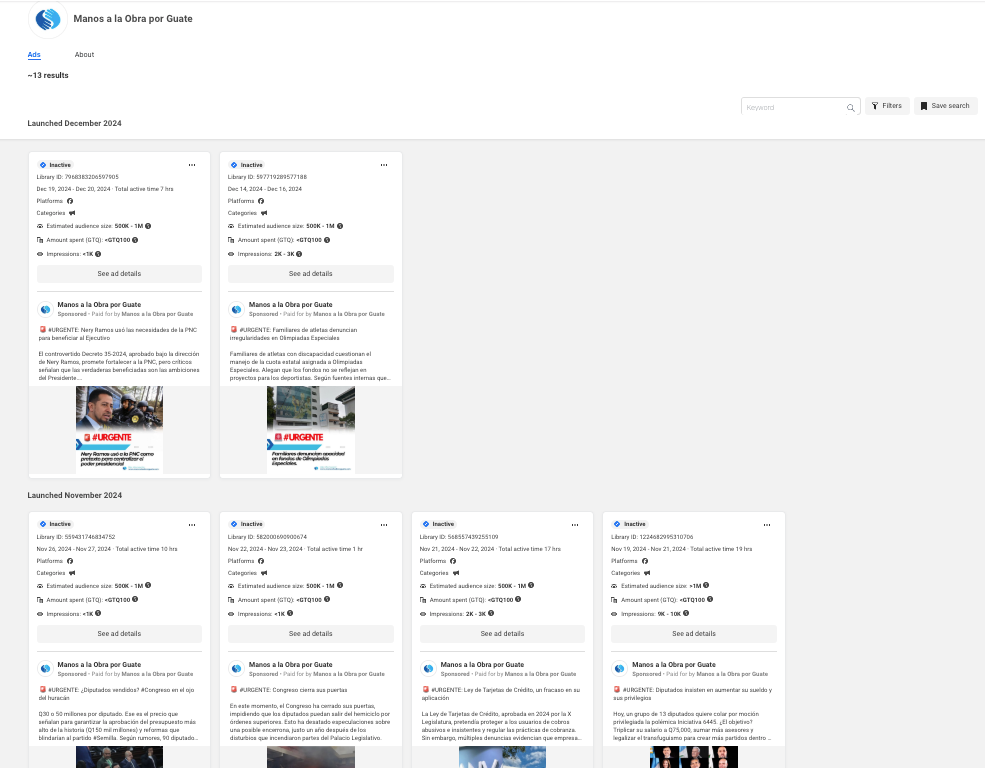Select Library ID: 582000690900674 text
This screenshot has width=985, height=768.
[267, 537]
